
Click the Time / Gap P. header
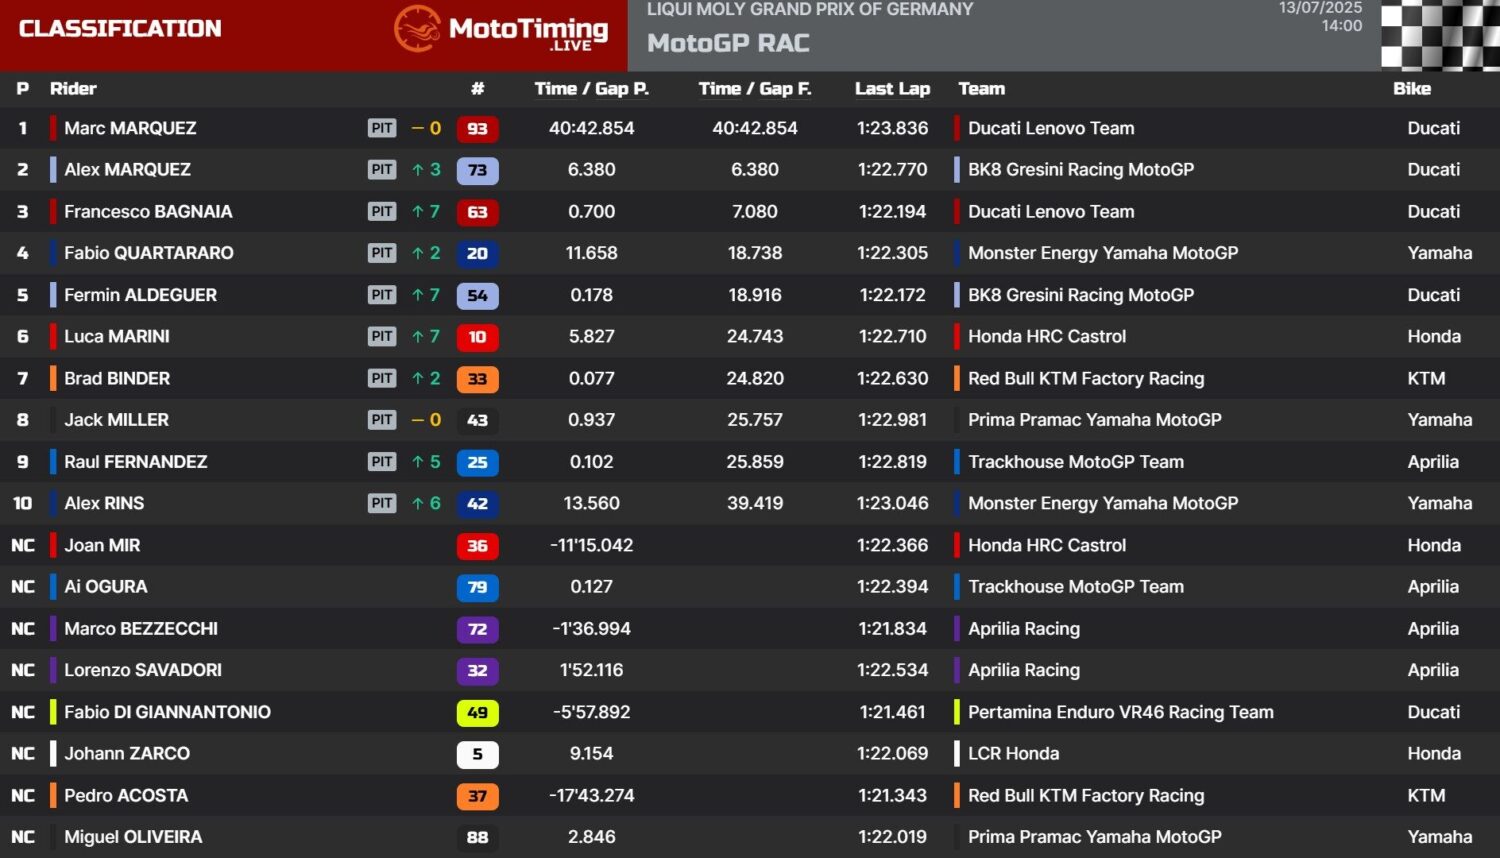click(x=591, y=89)
